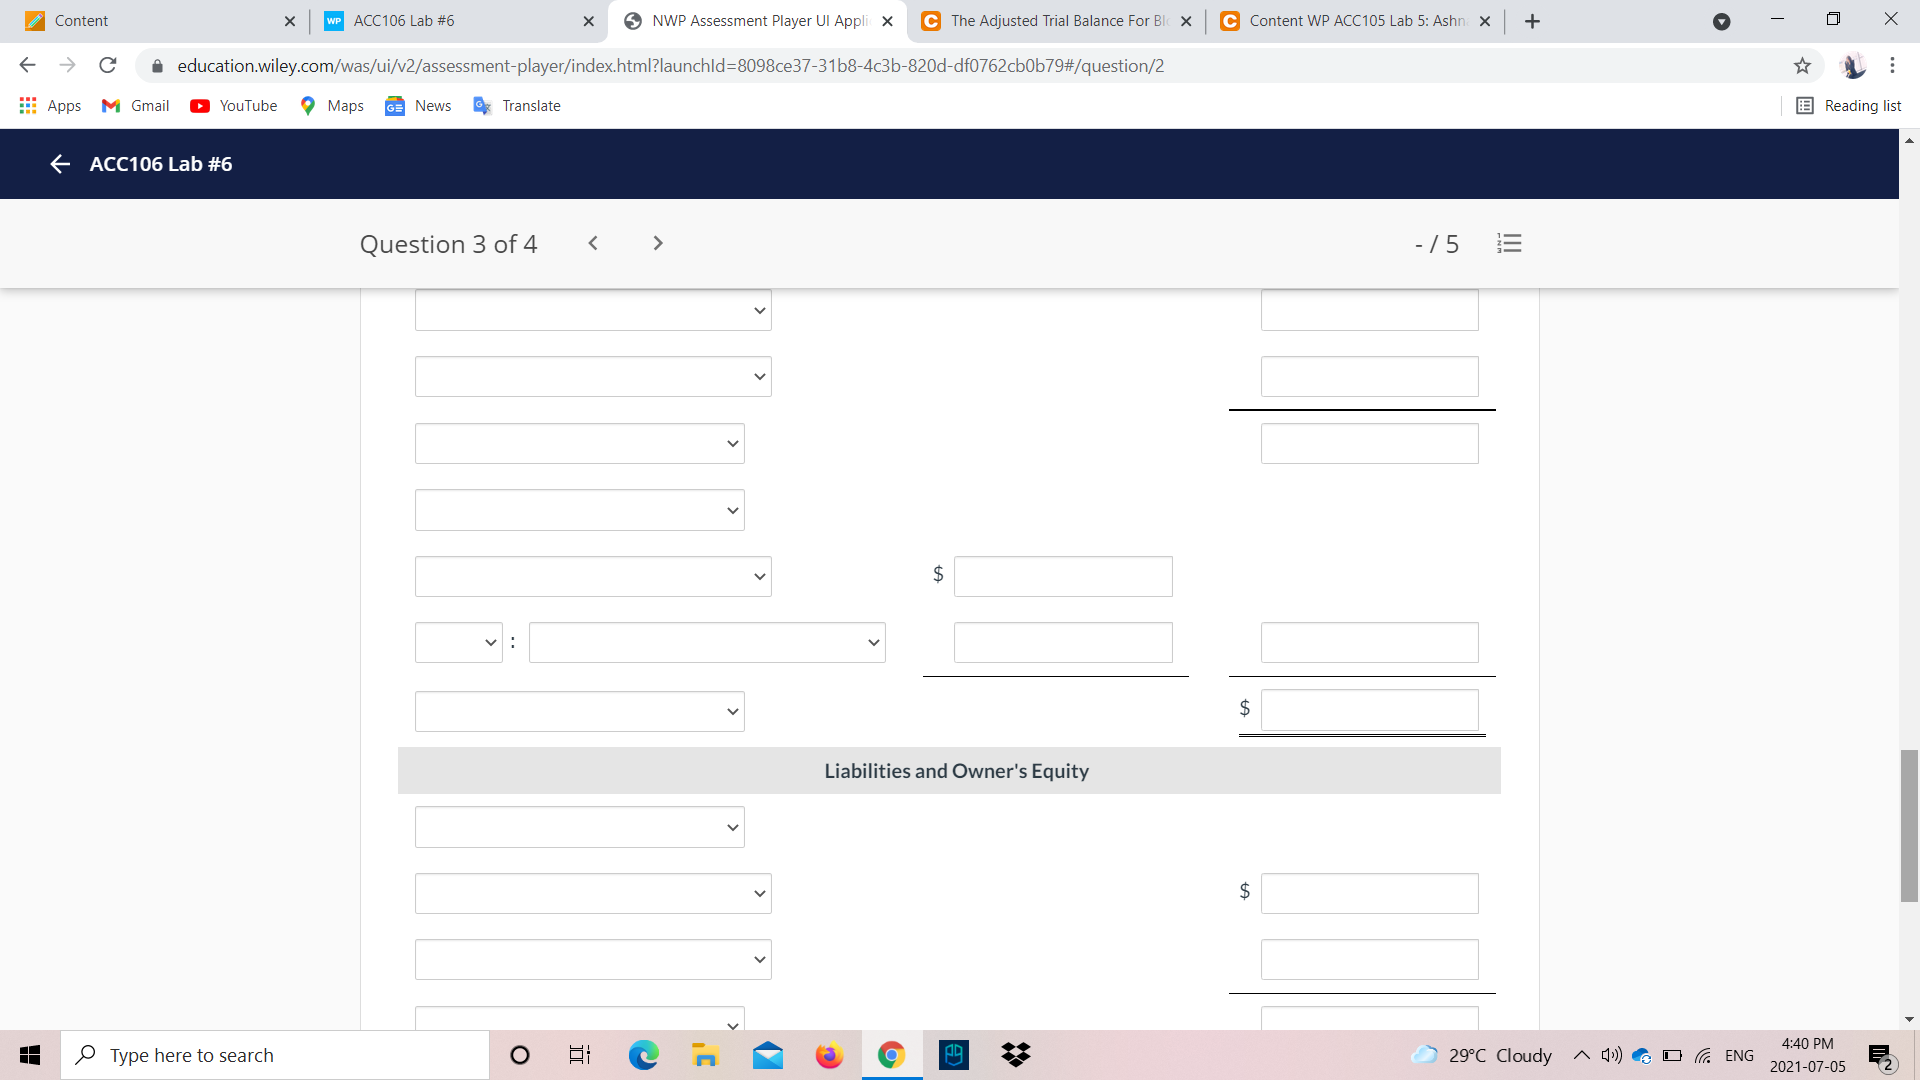Open Firefox from the taskbar

(x=829, y=1055)
